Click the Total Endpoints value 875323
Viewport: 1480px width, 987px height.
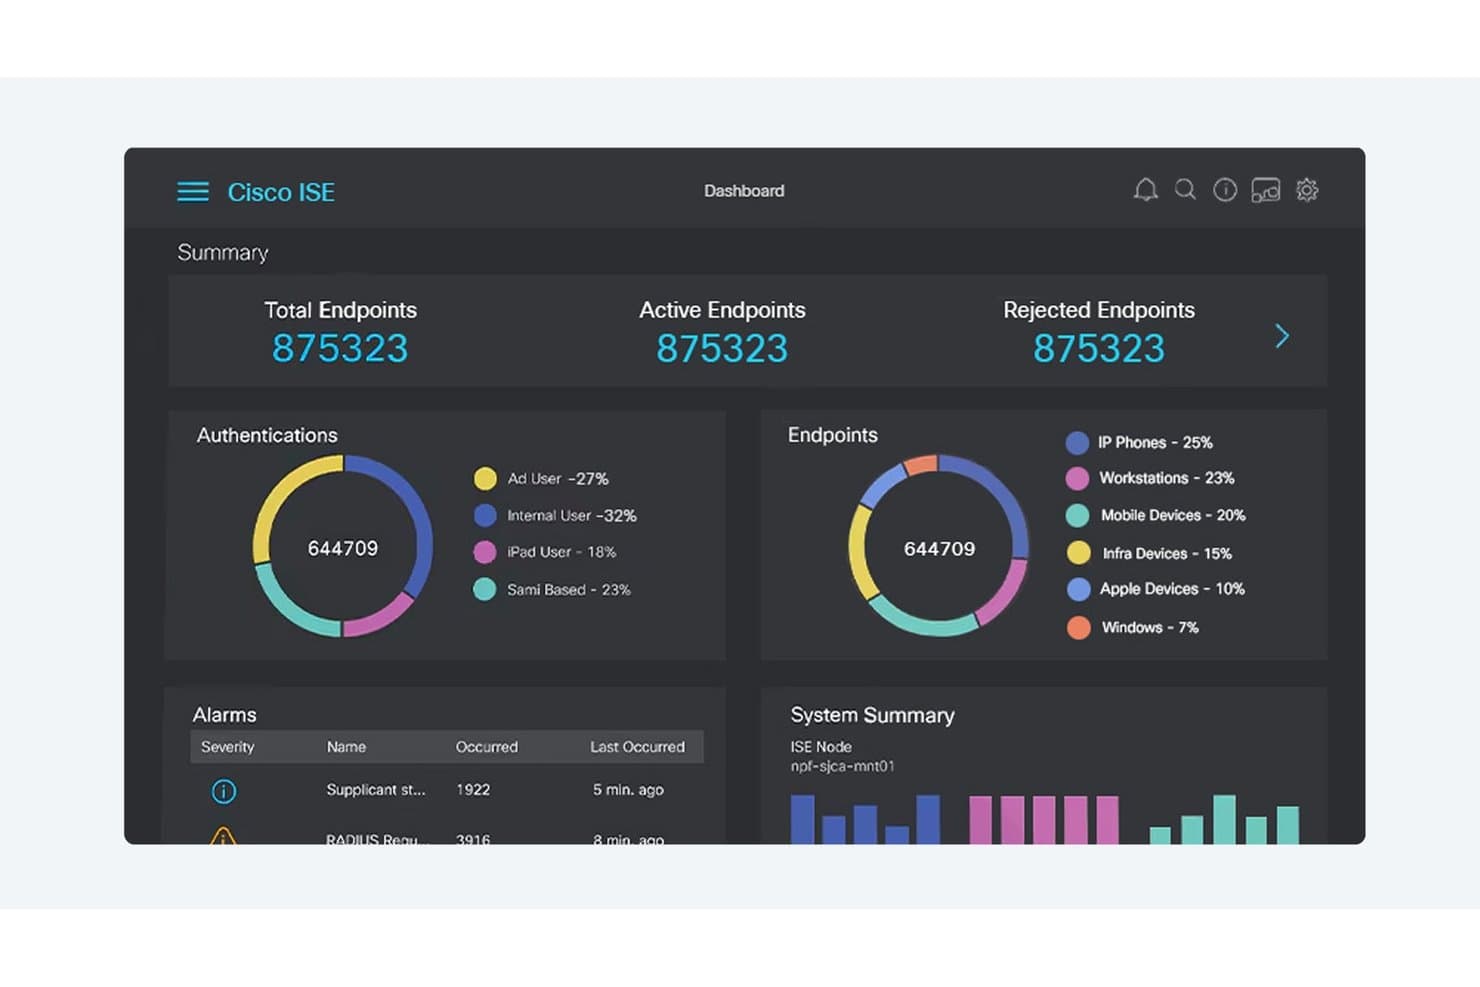pyautogui.click(x=340, y=348)
